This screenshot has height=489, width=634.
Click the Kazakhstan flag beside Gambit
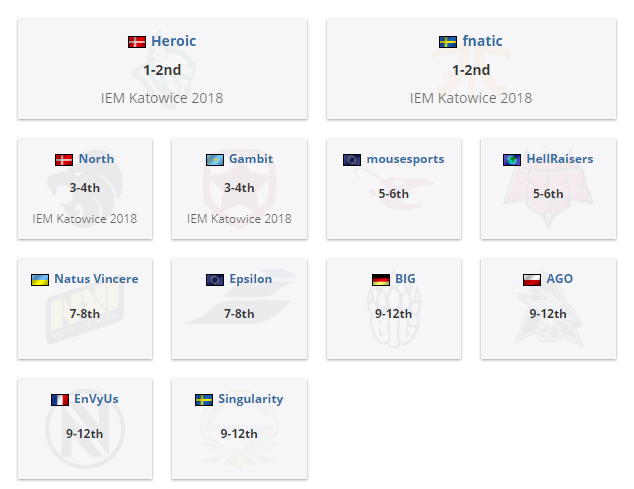point(215,160)
